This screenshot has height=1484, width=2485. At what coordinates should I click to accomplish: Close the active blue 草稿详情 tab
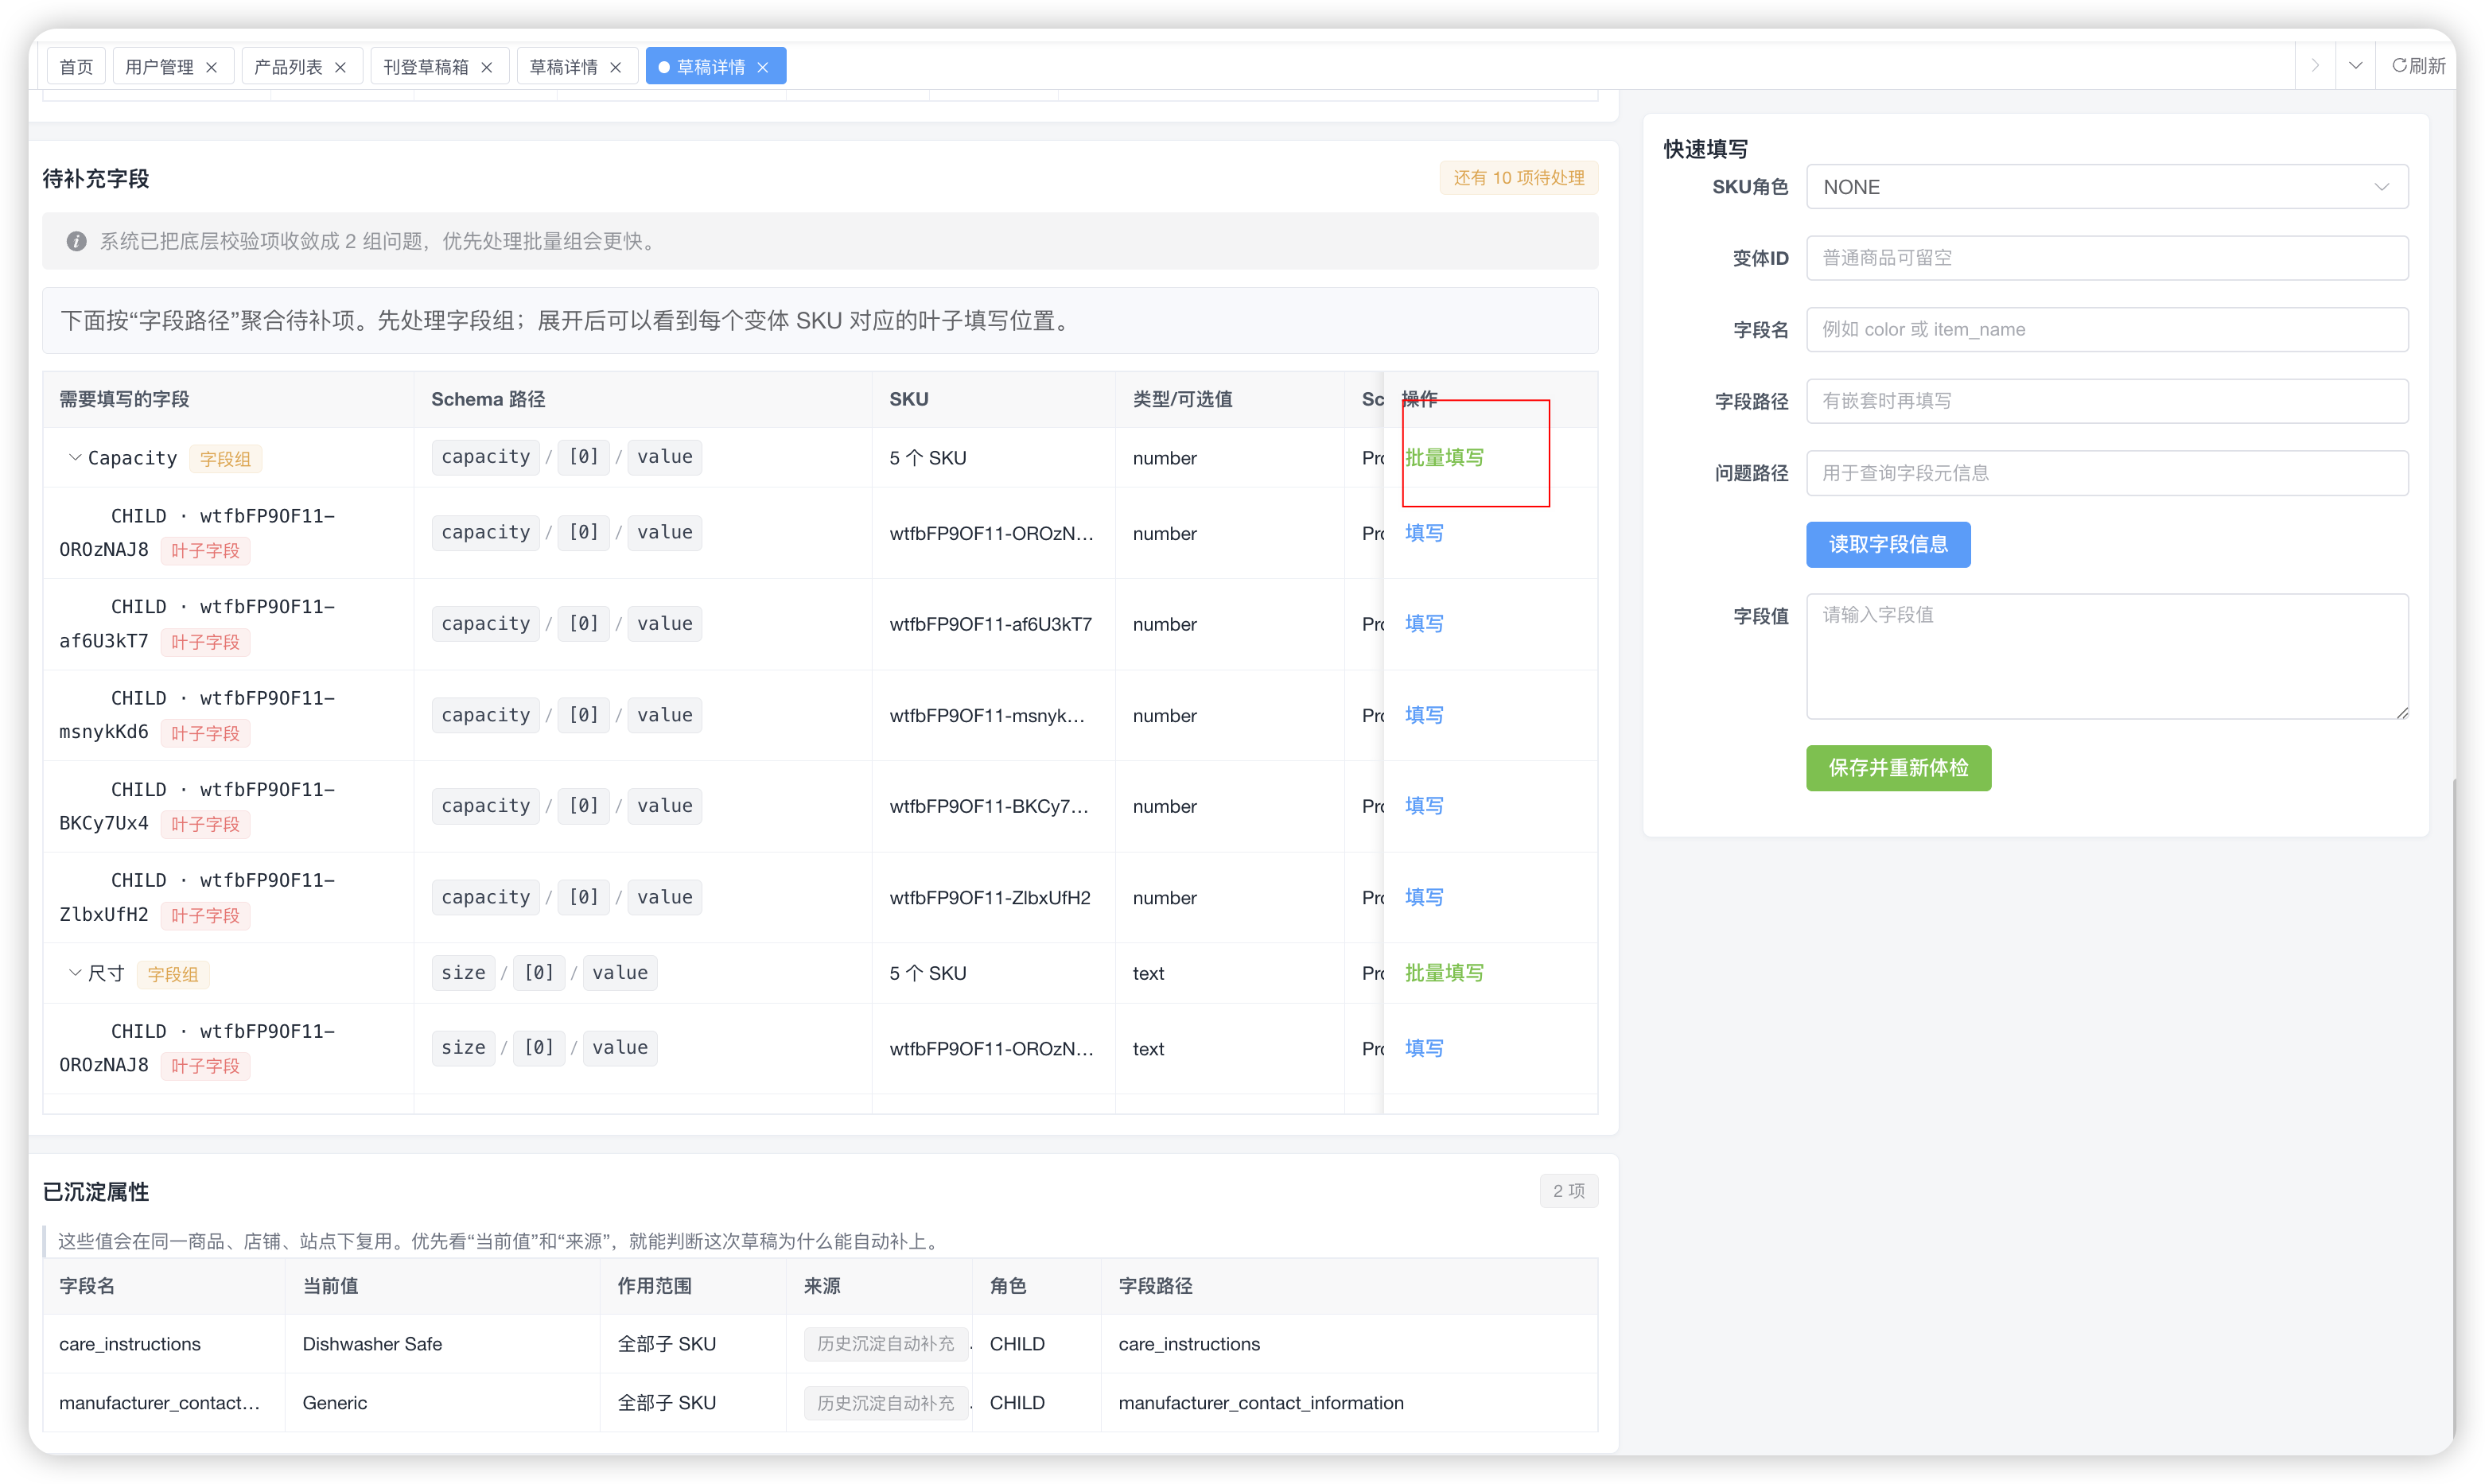(x=763, y=67)
